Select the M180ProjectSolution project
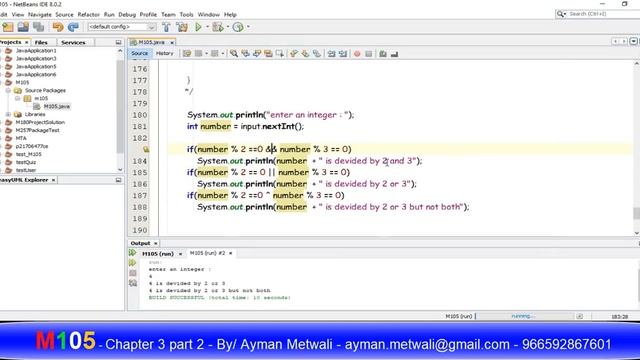The image size is (640, 360). (x=40, y=122)
